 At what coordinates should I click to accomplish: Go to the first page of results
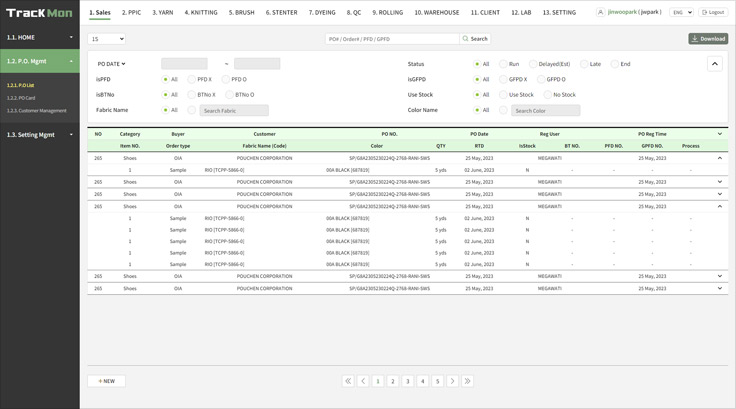(348, 381)
